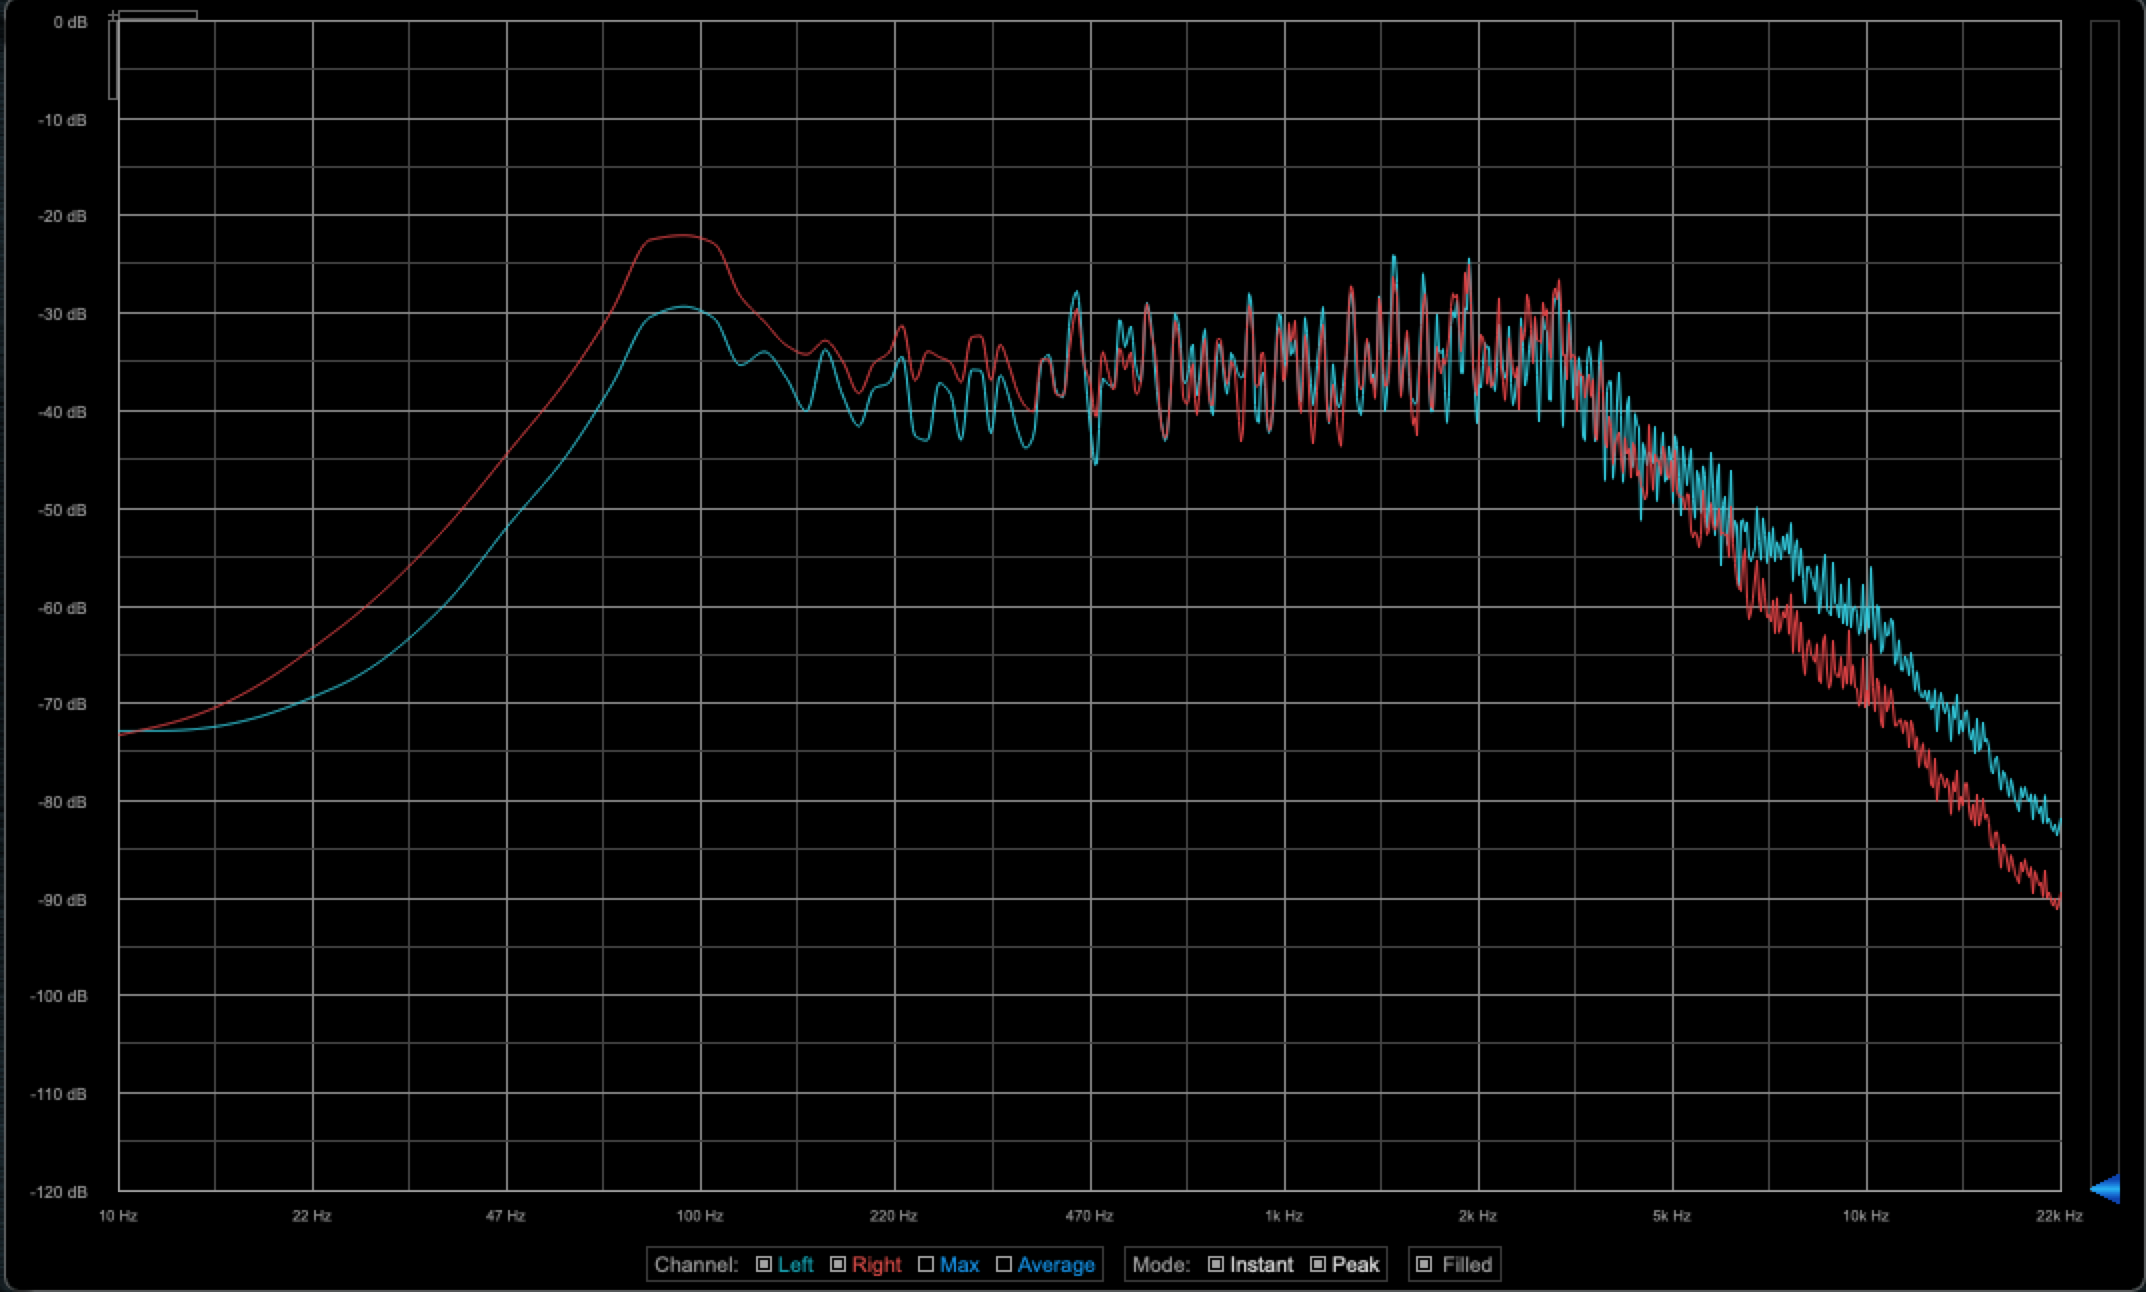The width and height of the screenshot is (2146, 1292).
Task: Click the 10 Hz frequency axis label
Action: point(117,1216)
